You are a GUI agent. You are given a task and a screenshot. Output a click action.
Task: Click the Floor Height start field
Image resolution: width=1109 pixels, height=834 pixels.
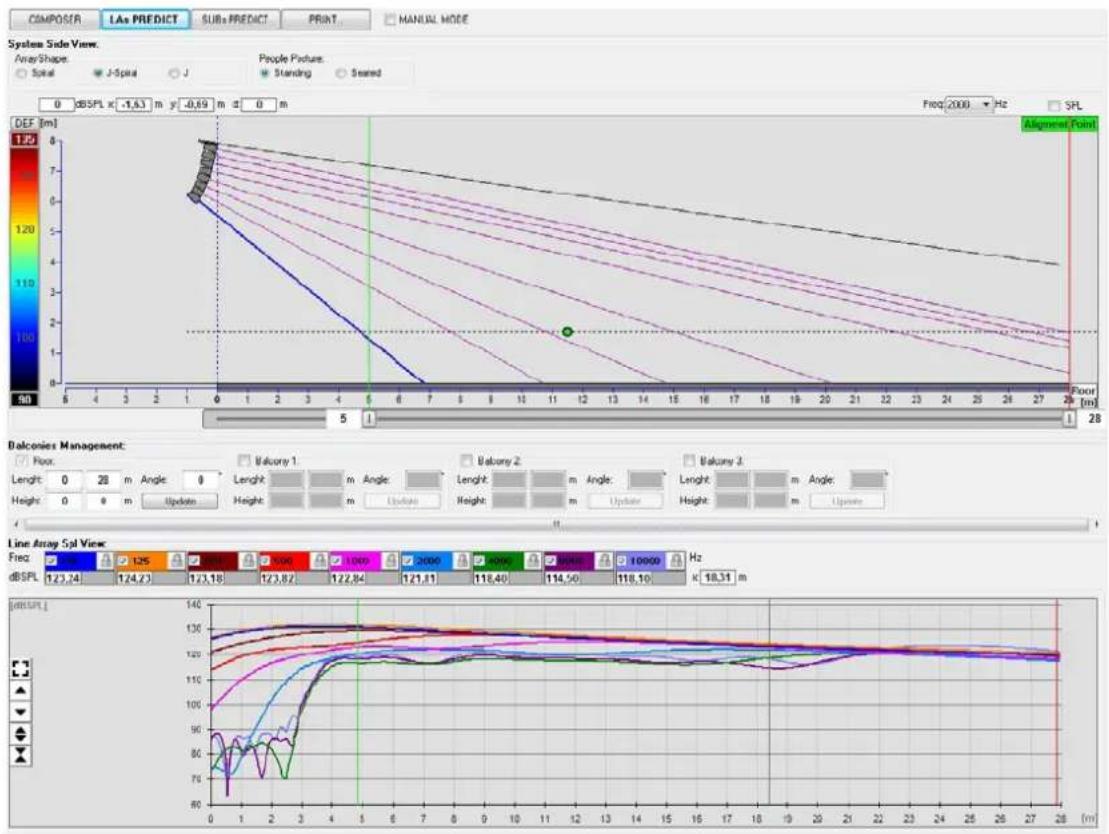(x=64, y=501)
